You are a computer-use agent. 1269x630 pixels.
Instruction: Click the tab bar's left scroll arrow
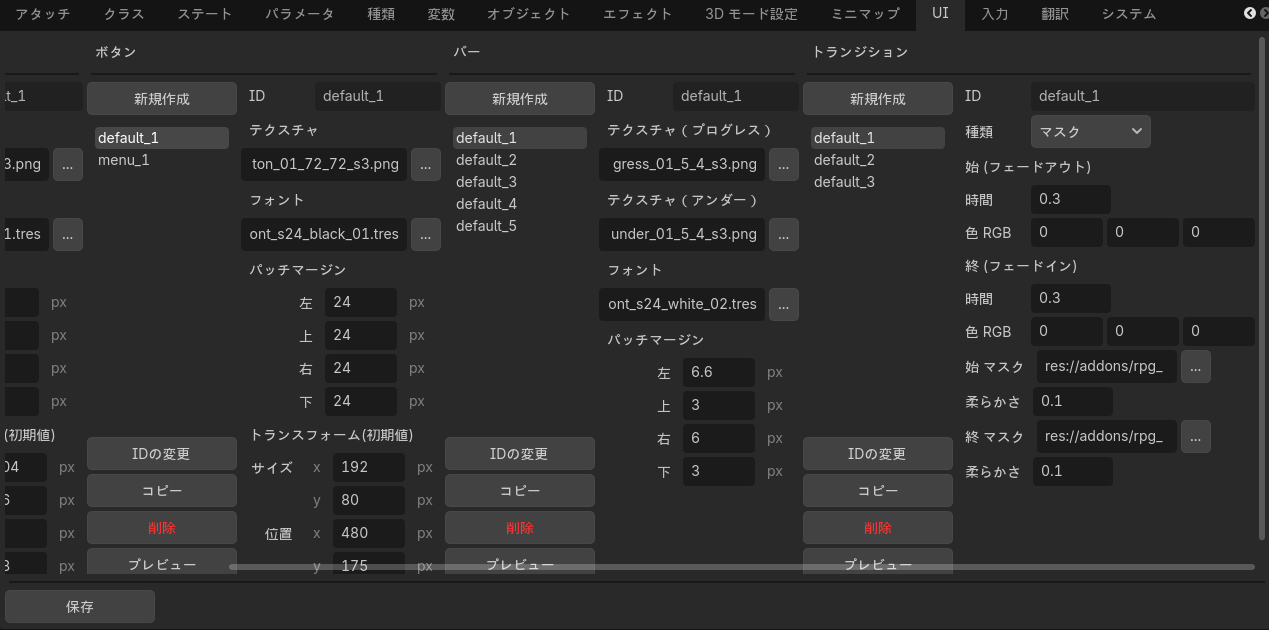pyautogui.click(x=1249, y=13)
